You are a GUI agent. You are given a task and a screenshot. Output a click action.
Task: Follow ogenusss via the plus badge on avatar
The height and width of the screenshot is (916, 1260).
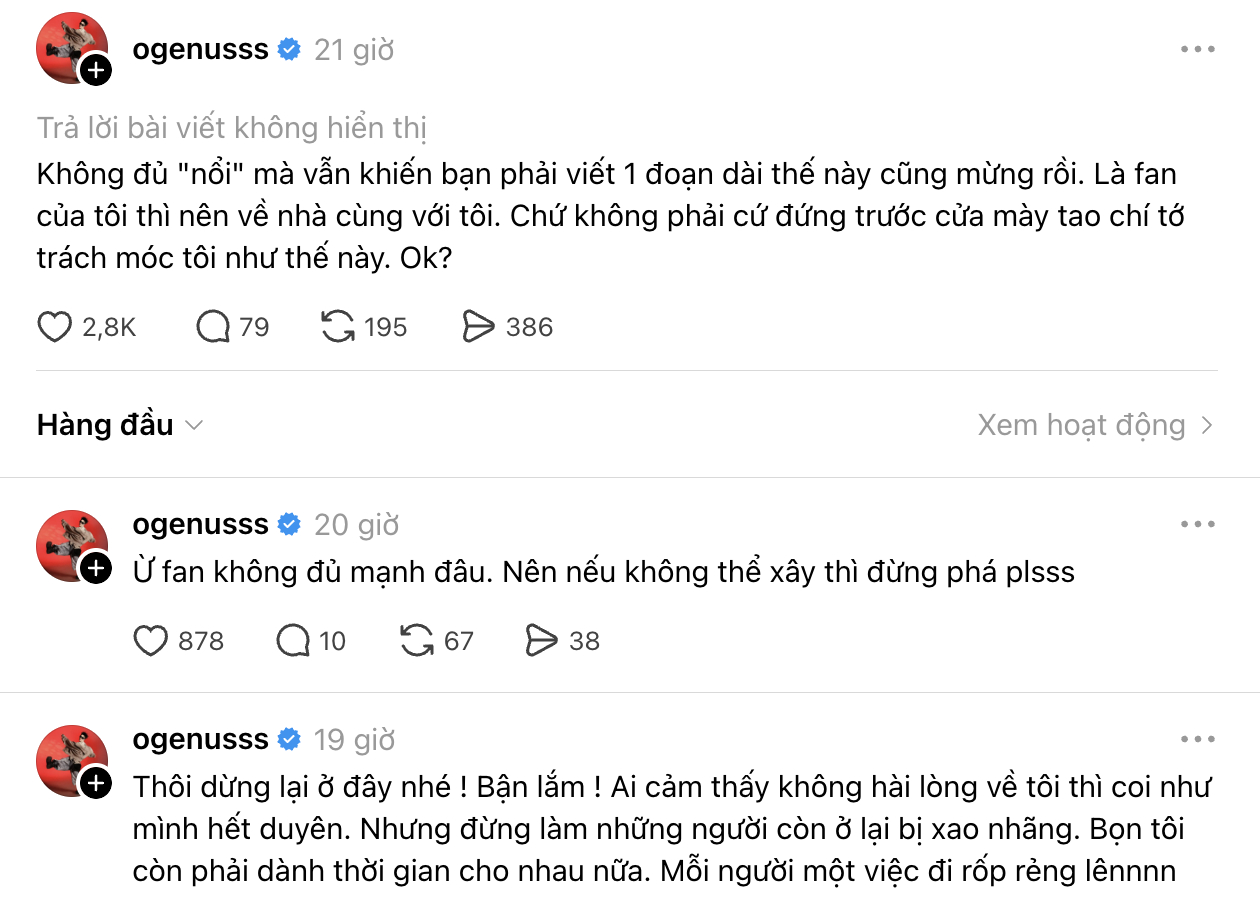click(95, 70)
